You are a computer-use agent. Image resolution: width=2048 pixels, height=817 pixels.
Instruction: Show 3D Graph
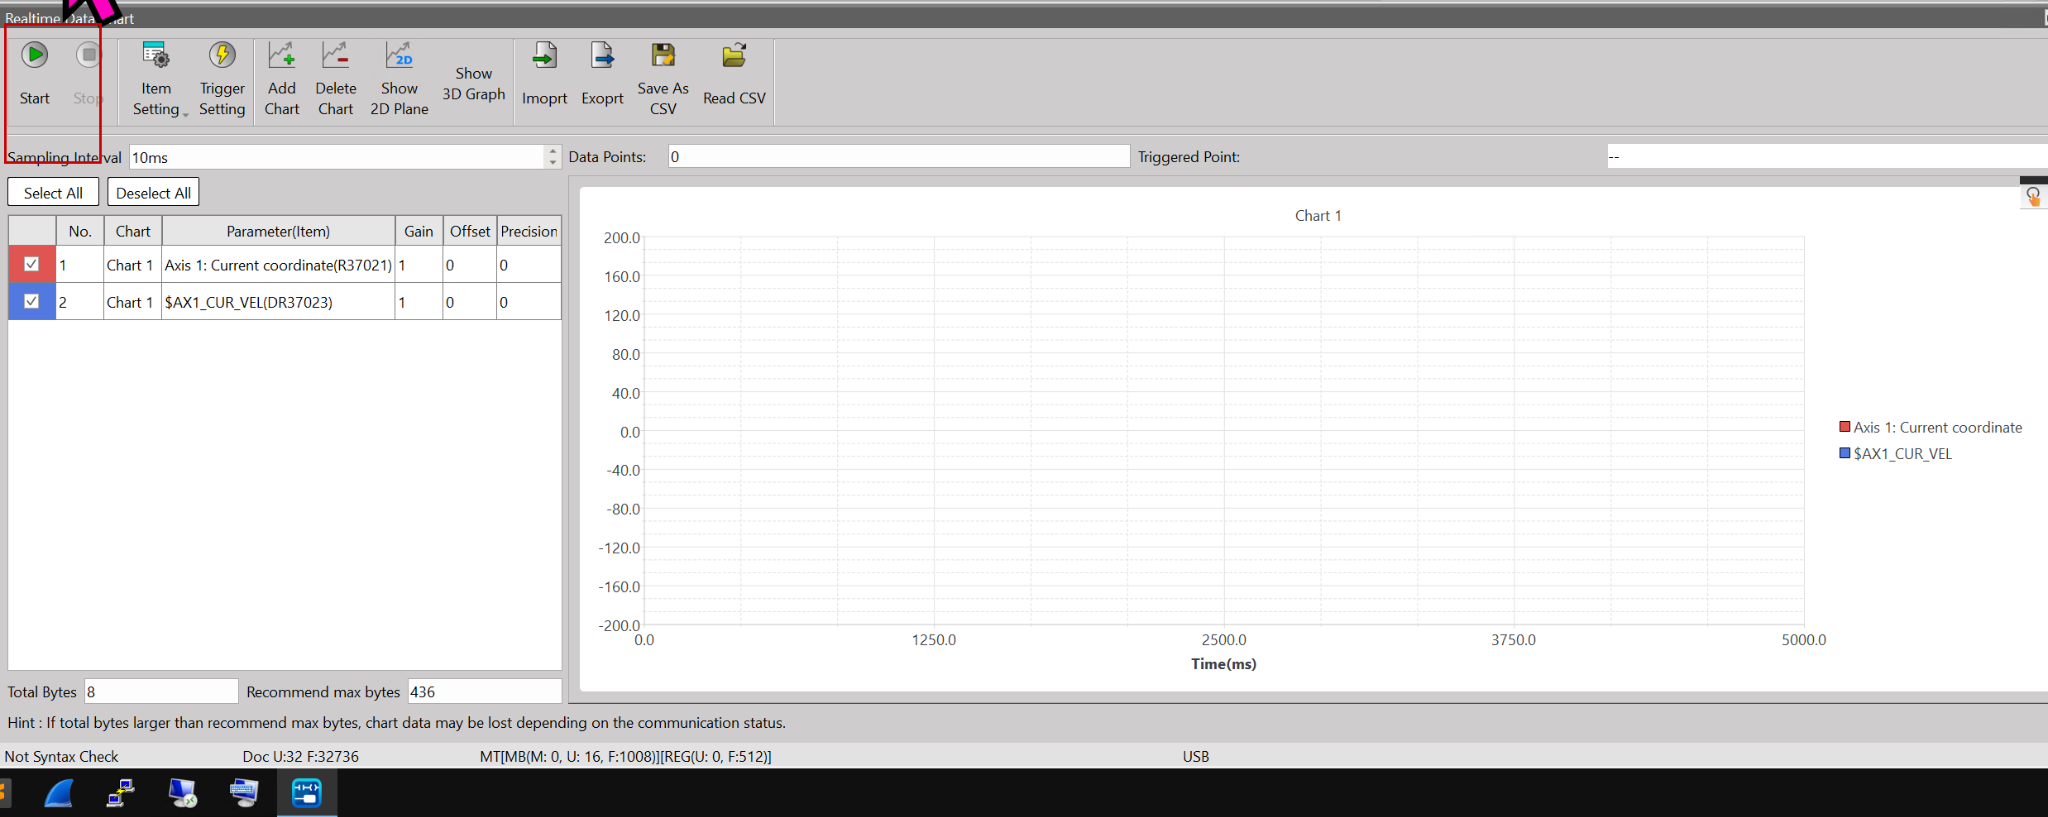(474, 84)
